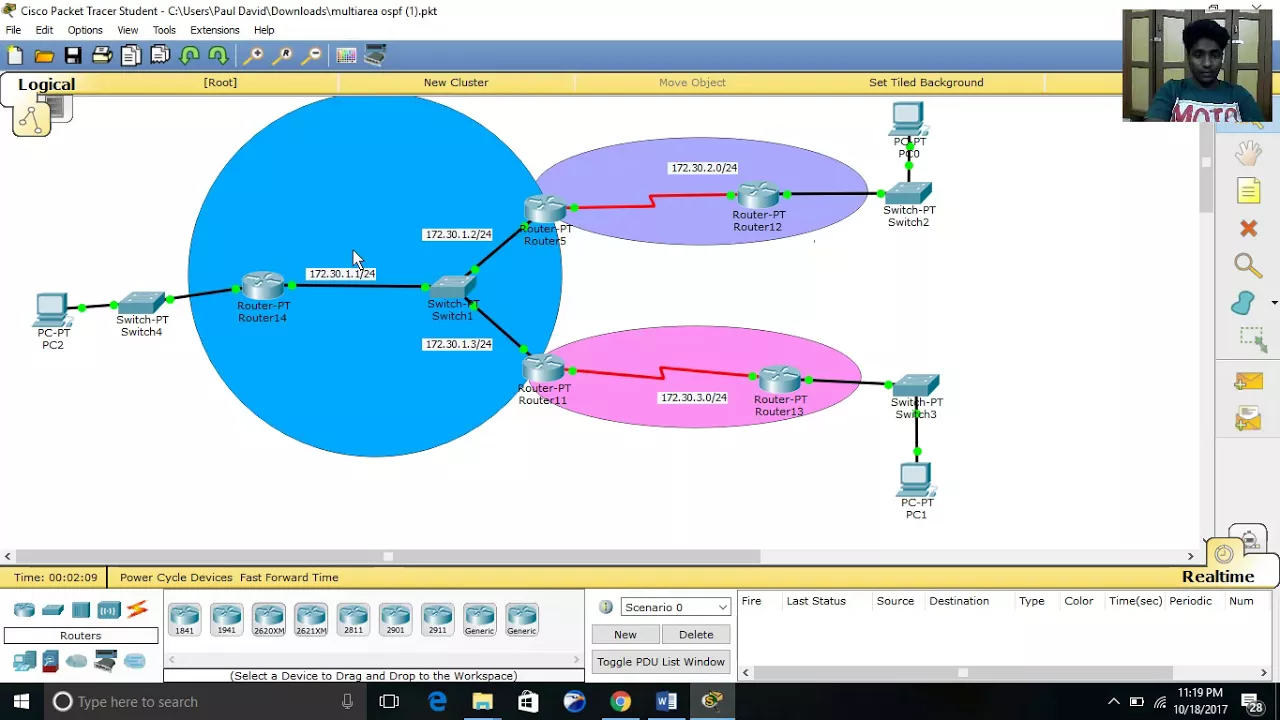Select the Delete tool
1280x720 pixels.
[x=1248, y=229]
